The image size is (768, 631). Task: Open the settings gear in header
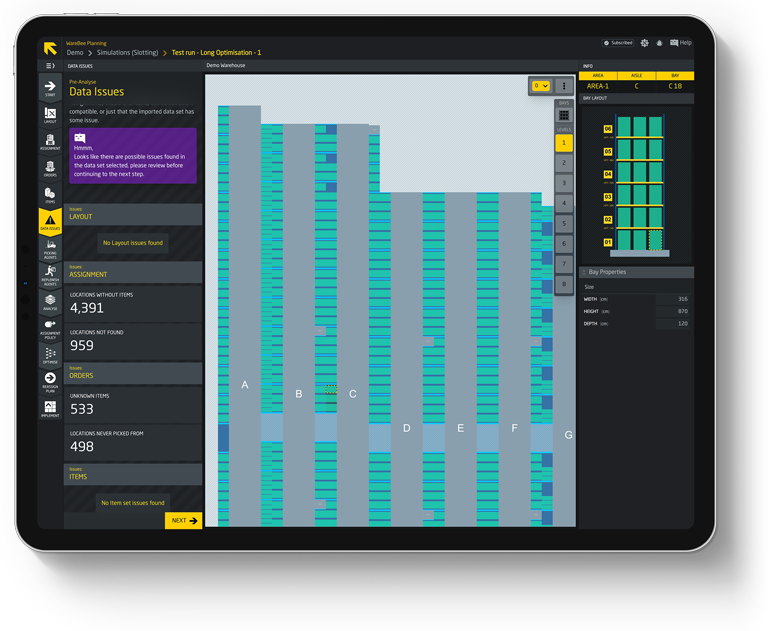pos(645,43)
